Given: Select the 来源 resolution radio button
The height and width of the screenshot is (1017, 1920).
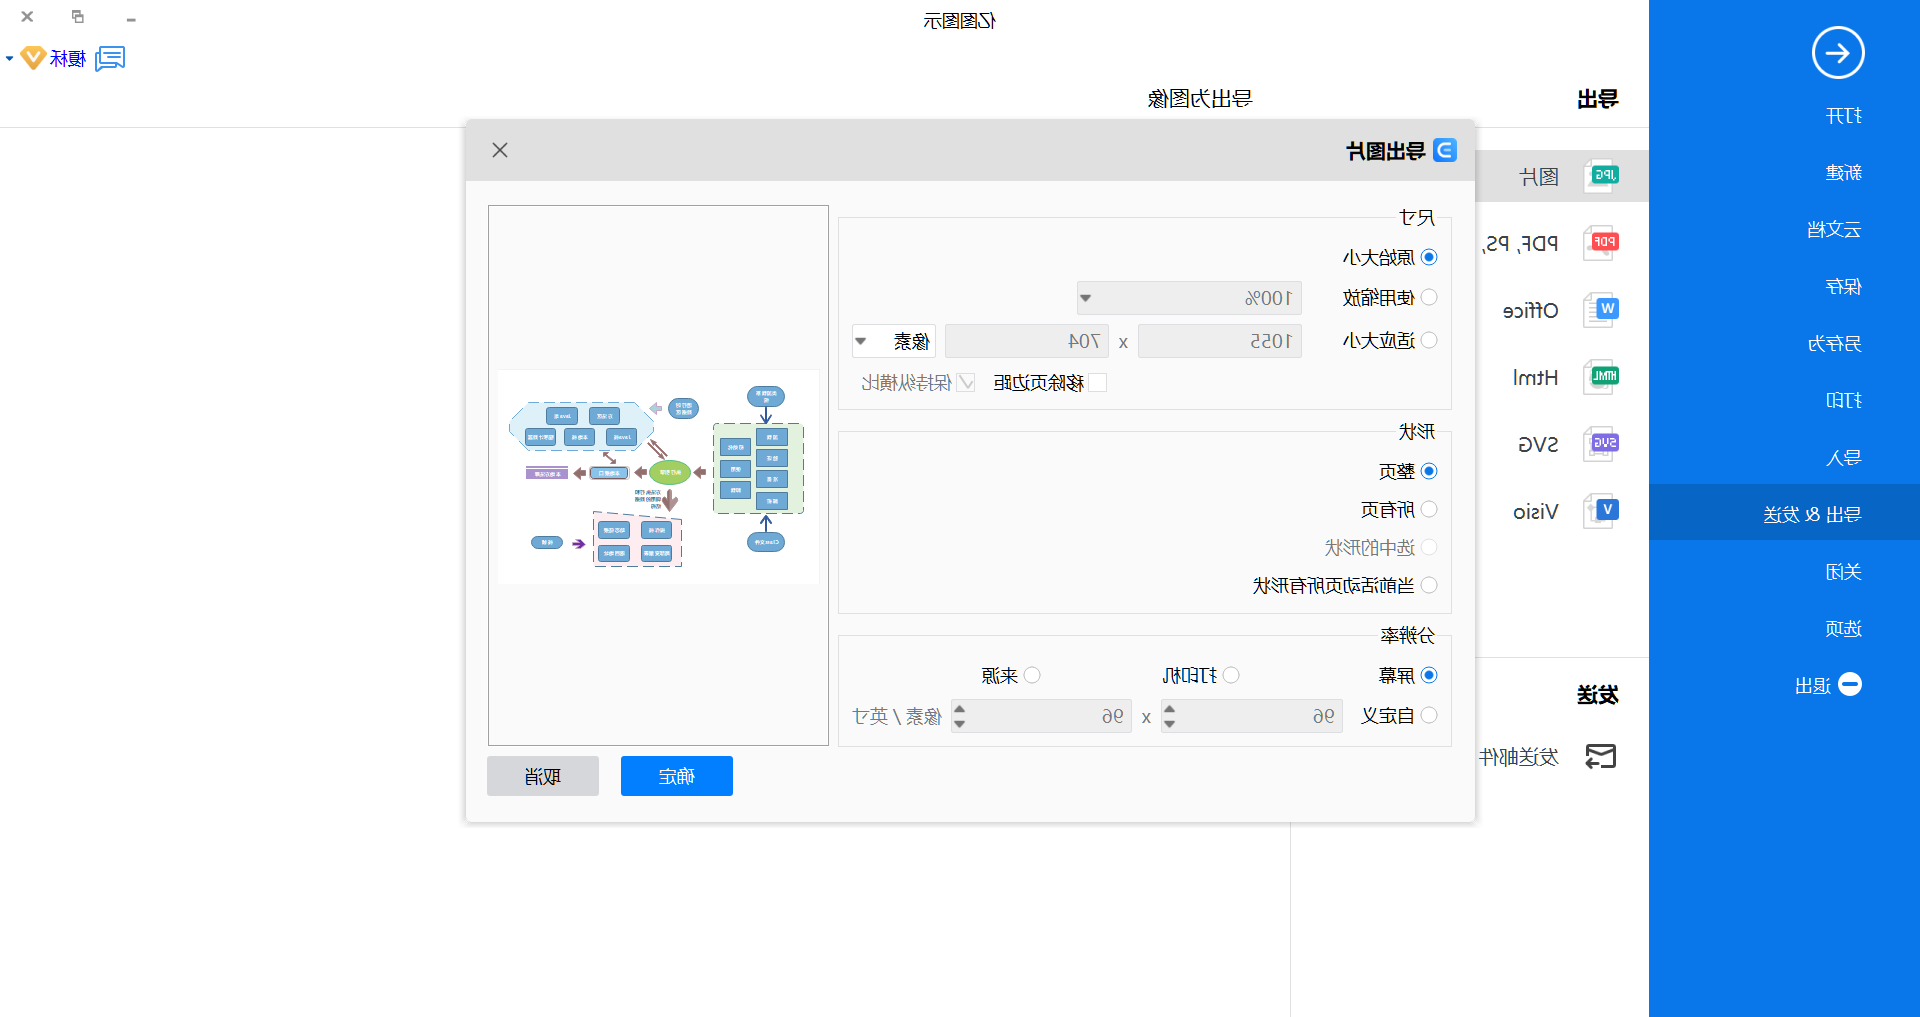Looking at the screenshot, I should pos(1032,675).
